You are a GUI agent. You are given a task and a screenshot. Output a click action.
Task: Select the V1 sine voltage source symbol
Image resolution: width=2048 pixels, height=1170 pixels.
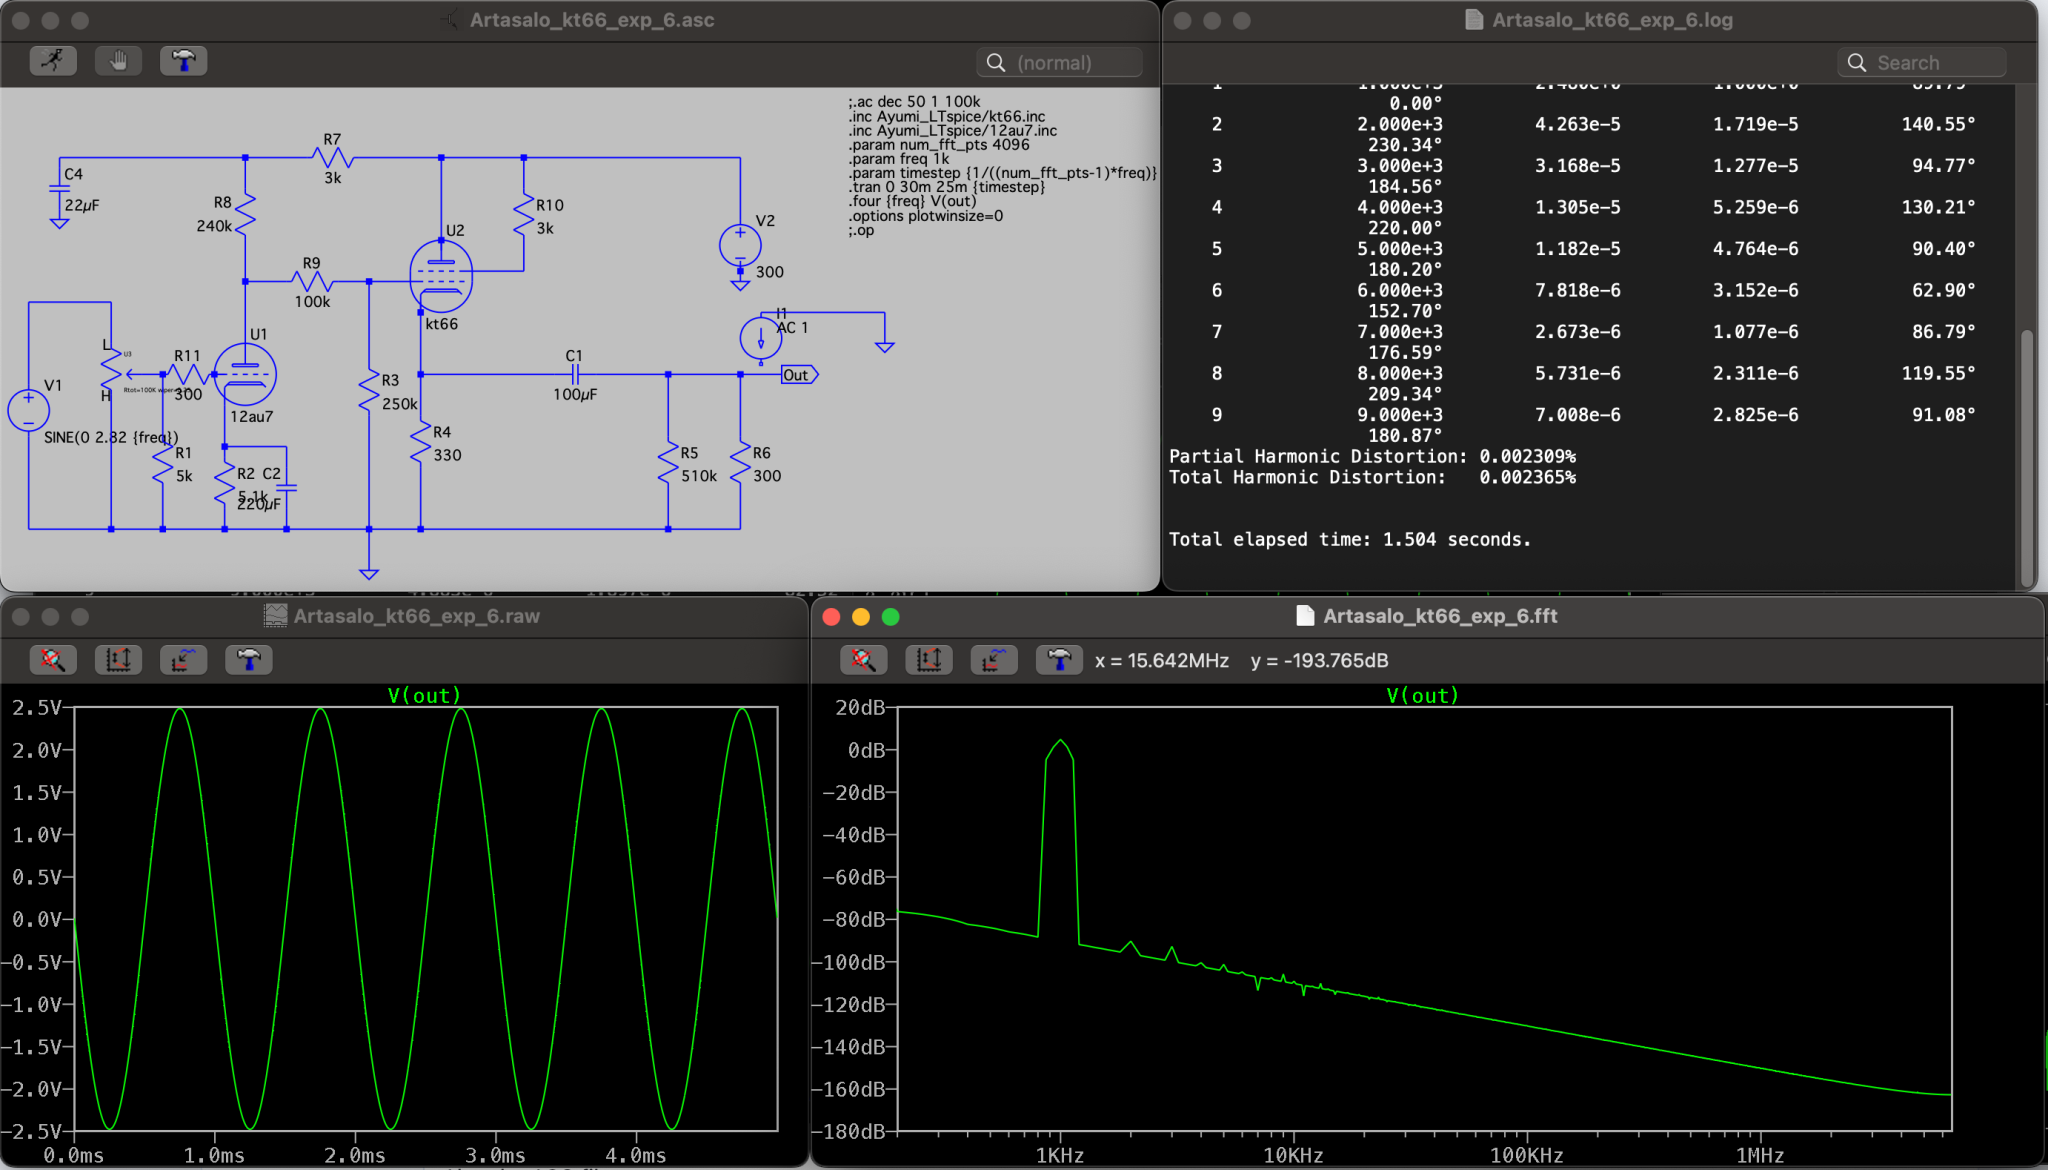tap(28, 410)
